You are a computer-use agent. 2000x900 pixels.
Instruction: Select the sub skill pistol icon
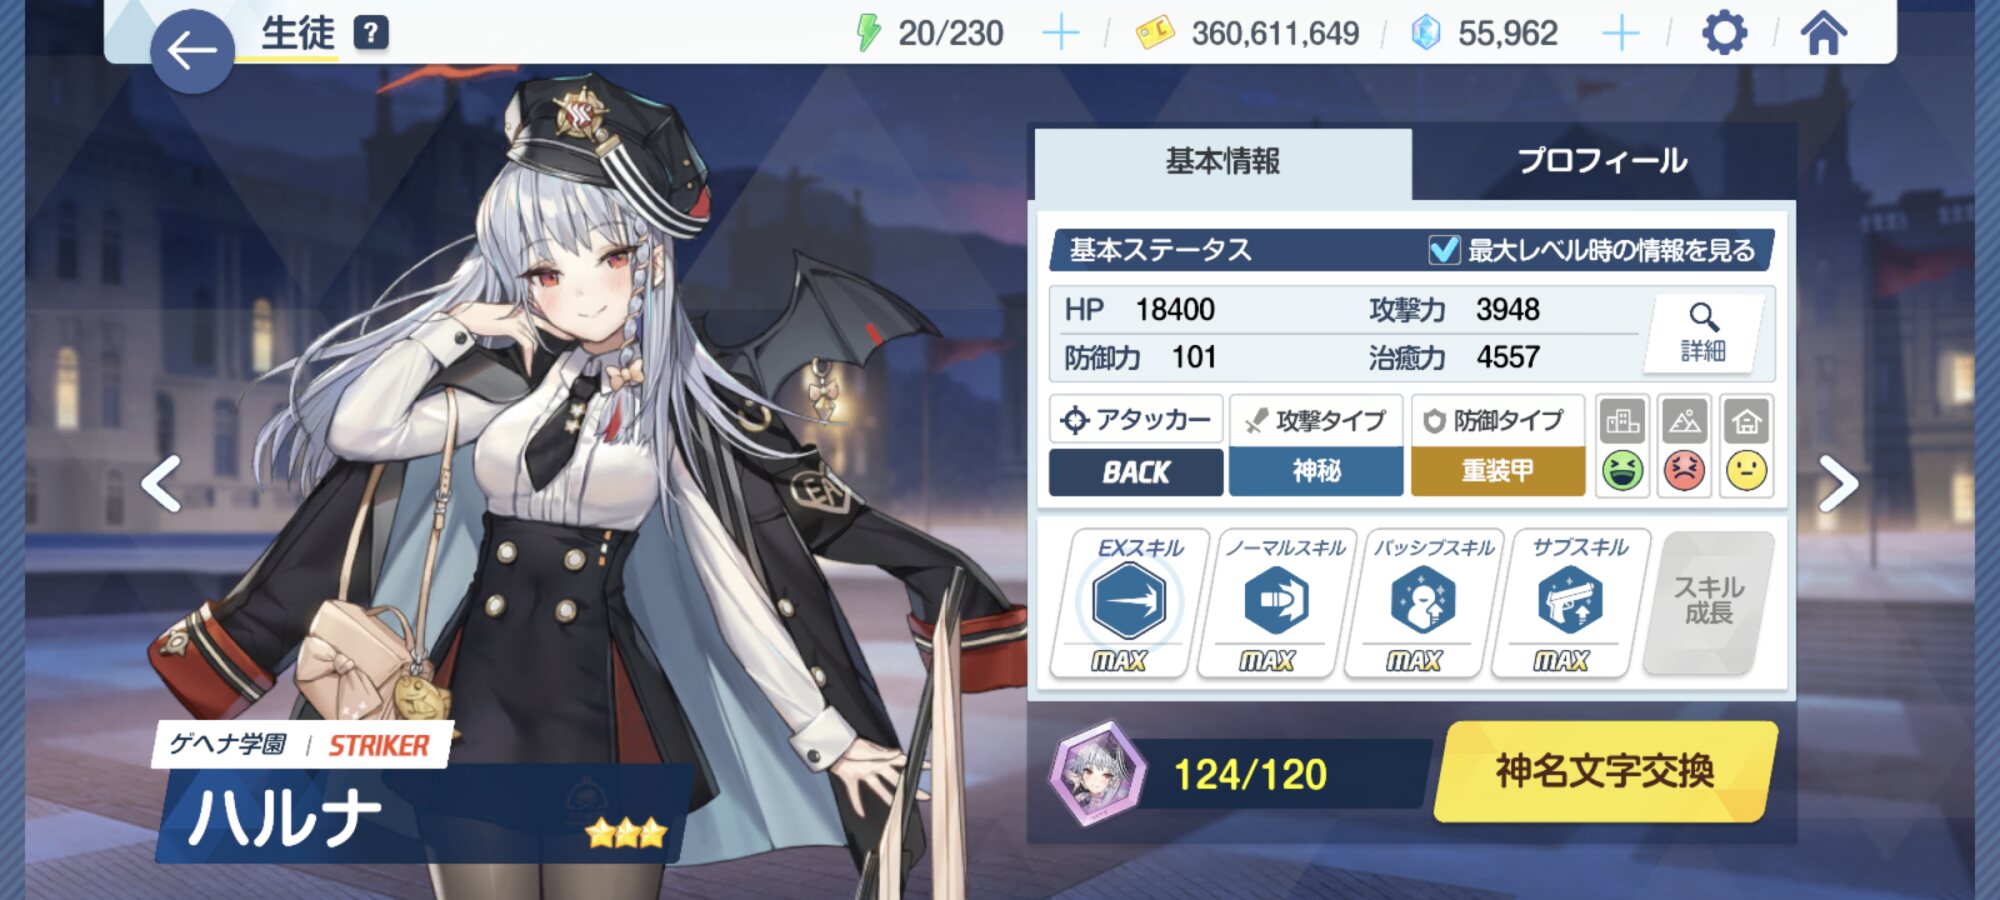[x=1570, y=600]
